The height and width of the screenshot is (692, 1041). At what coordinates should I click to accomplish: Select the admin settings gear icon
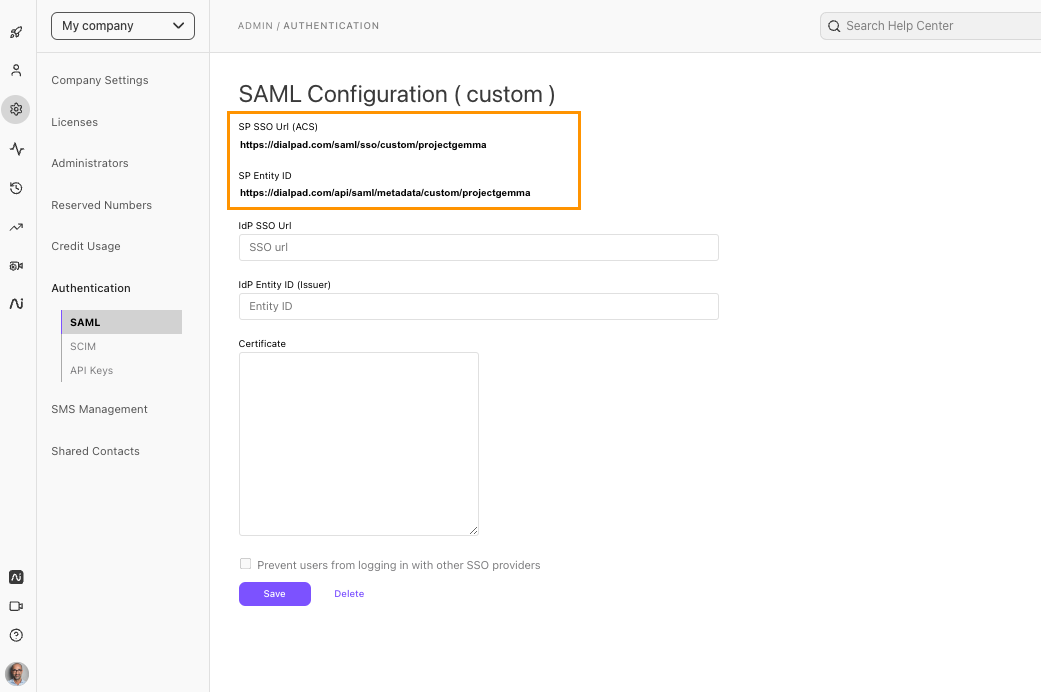[17, 109]
